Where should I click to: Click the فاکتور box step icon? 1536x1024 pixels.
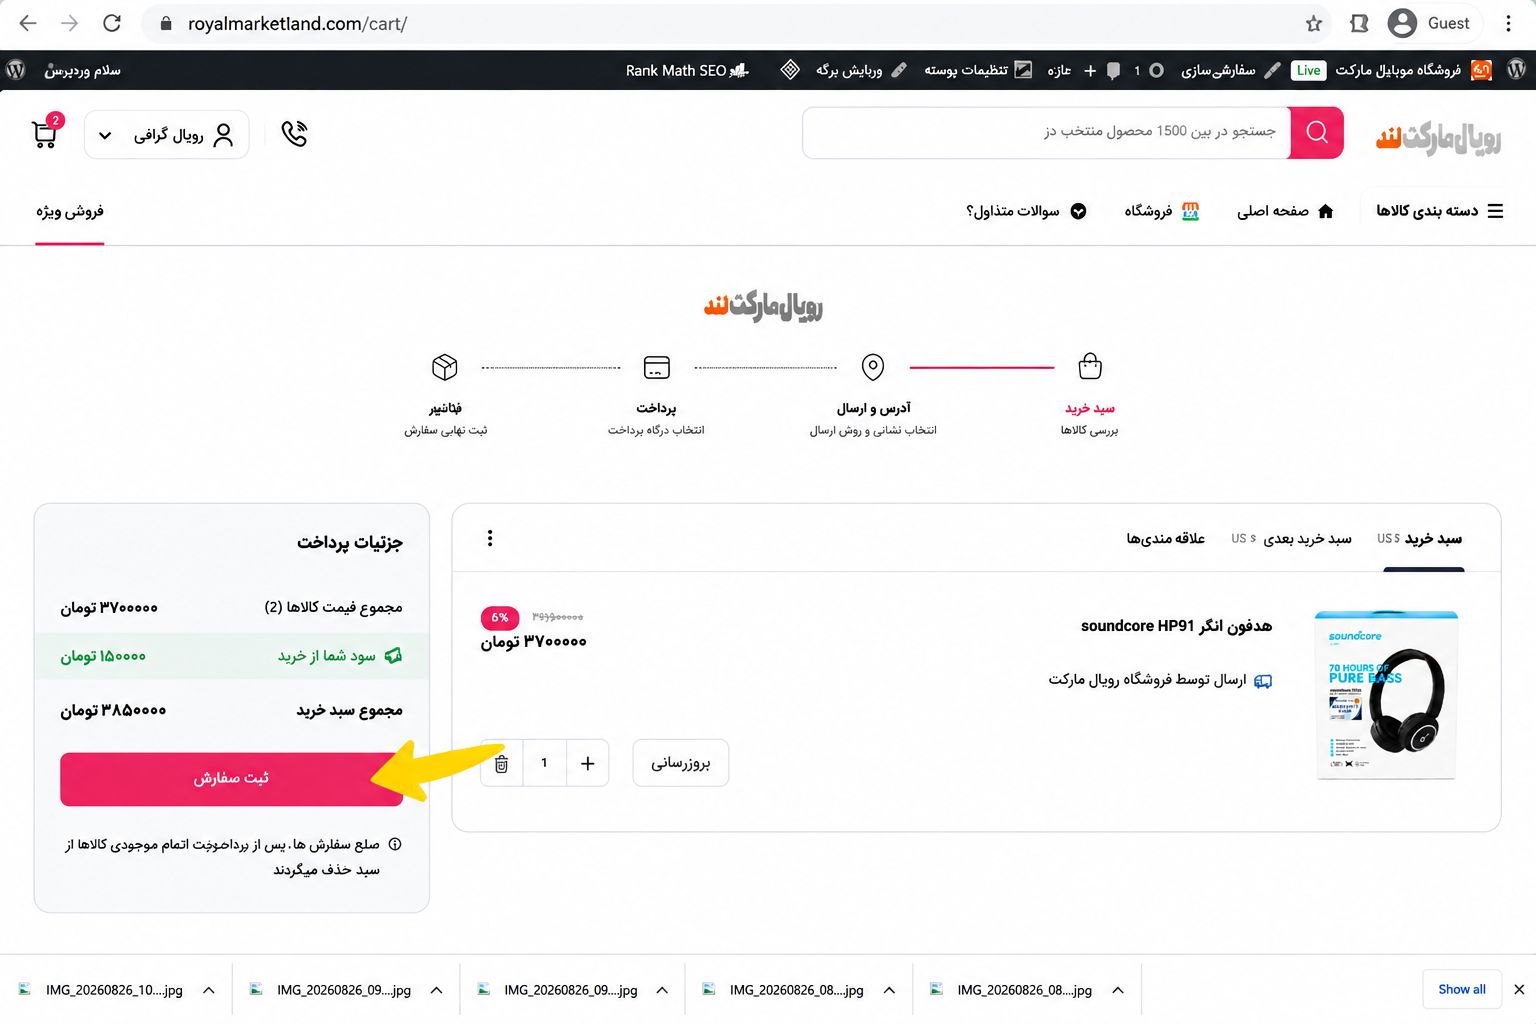(x=445, y=367)
